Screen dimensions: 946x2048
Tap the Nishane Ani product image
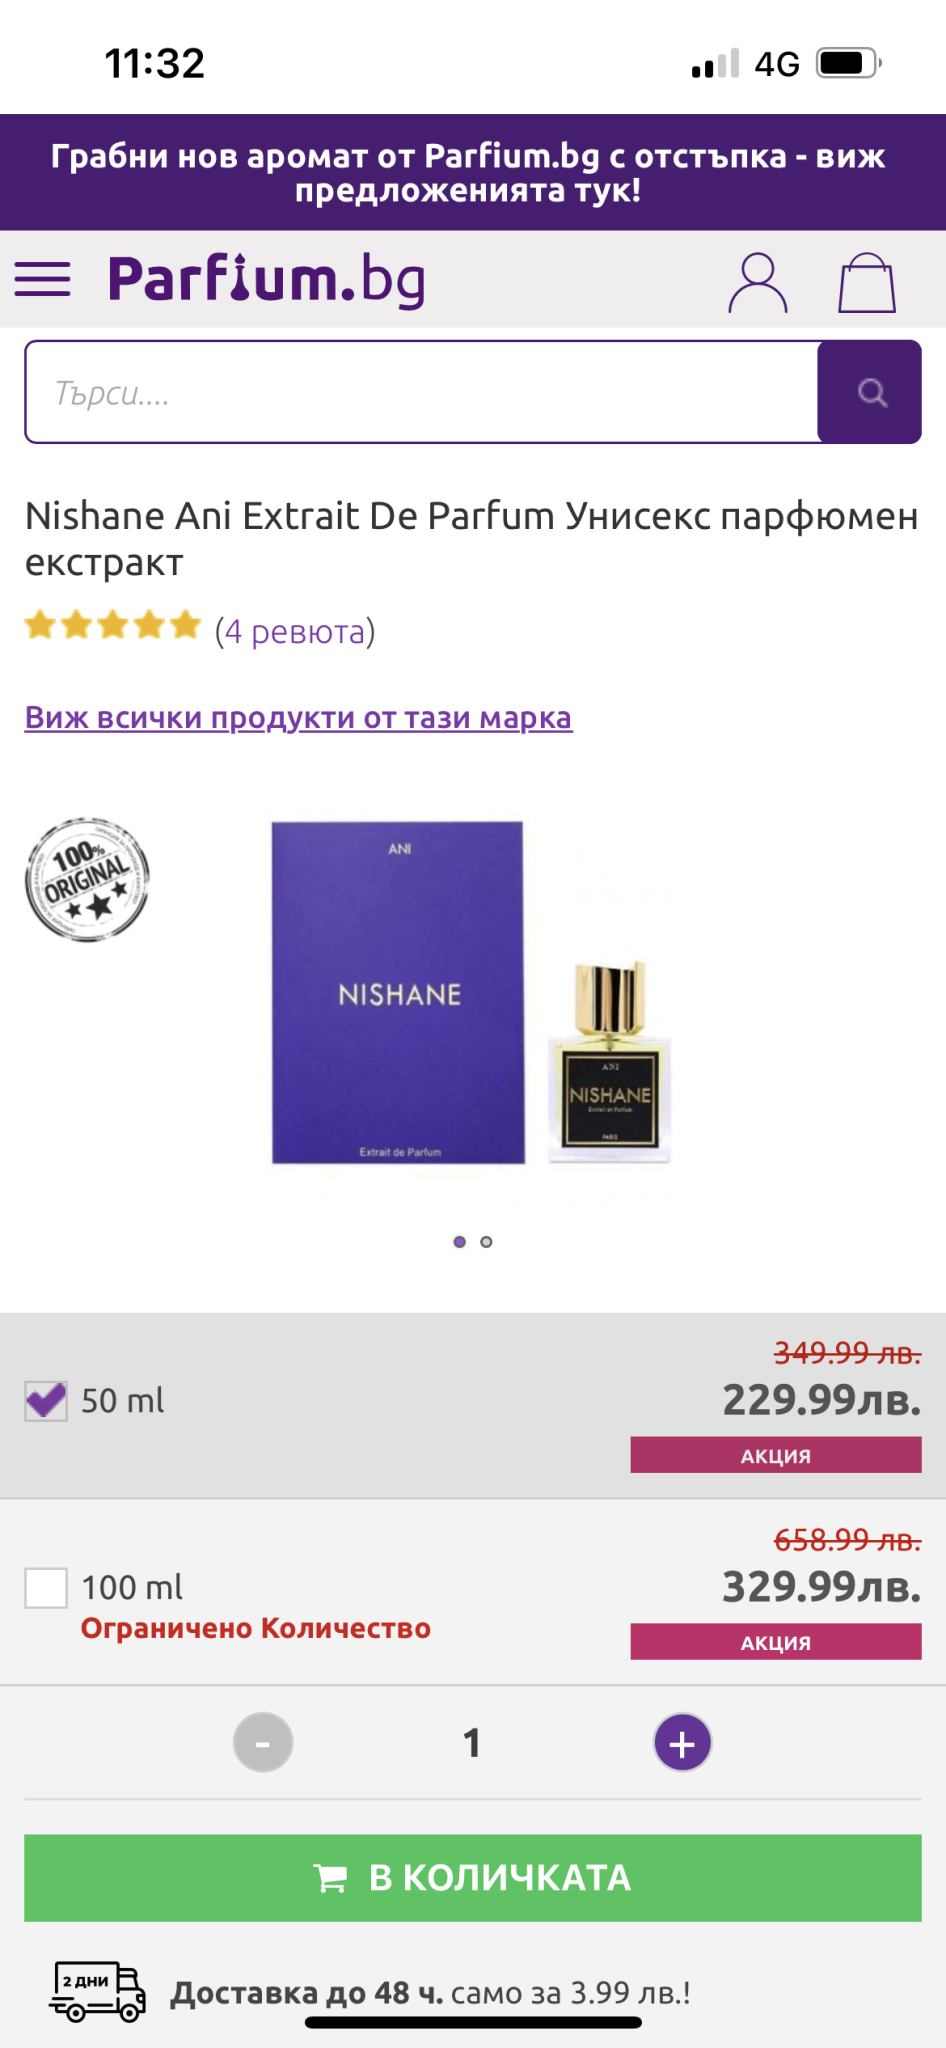click(x=470, y=992)
